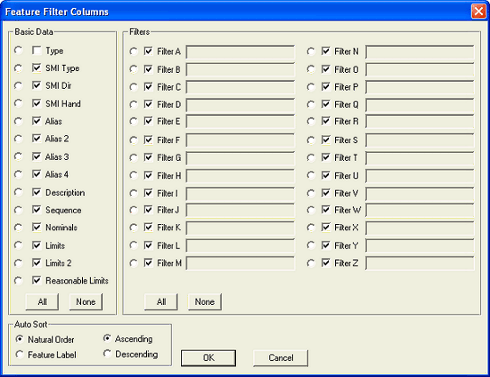
Task: Select the radio button beside Nominals
Action: pyautogui.click(x=18, y=227)
